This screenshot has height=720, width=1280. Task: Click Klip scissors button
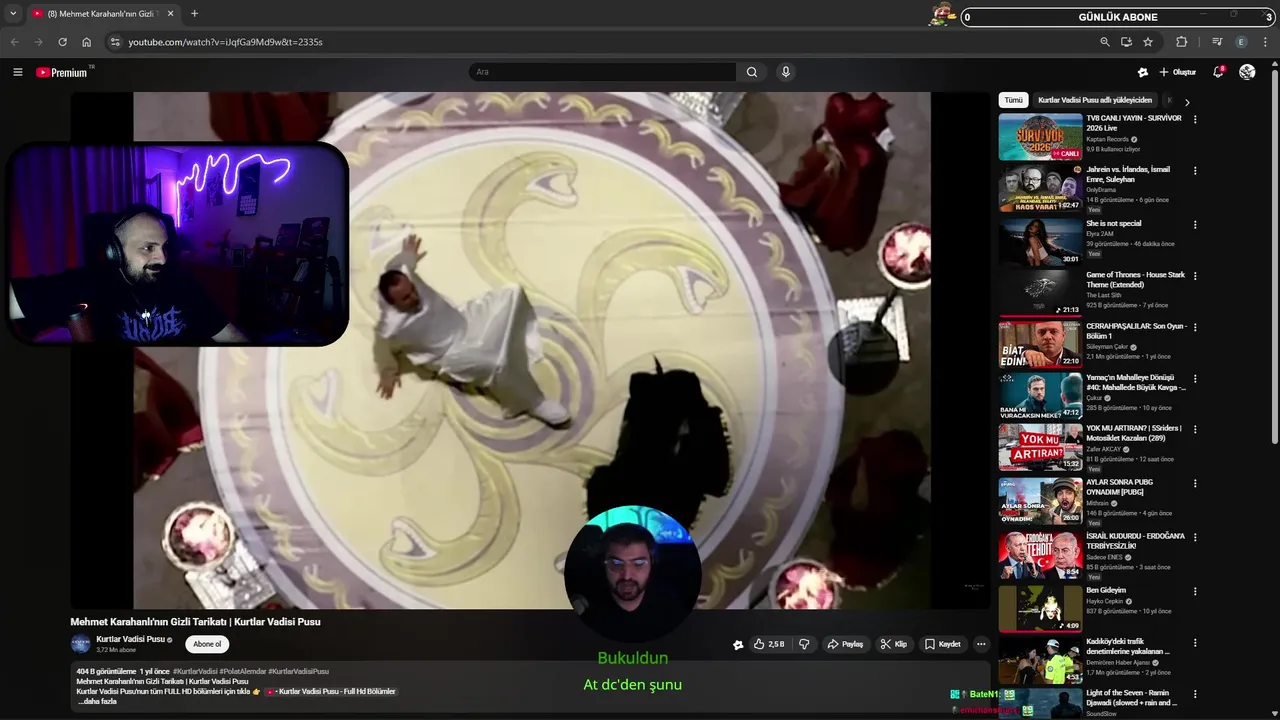(x=893, y=644)
